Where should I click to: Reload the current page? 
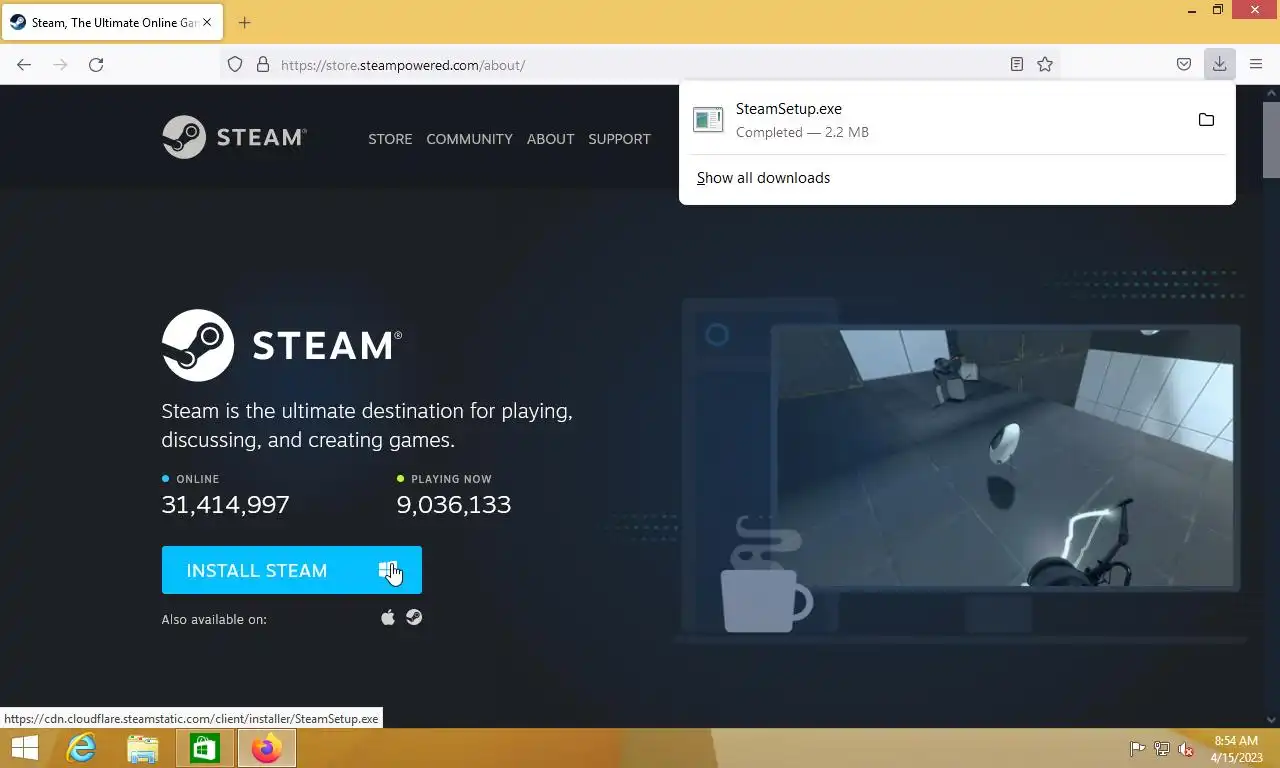tap(96, 65)
